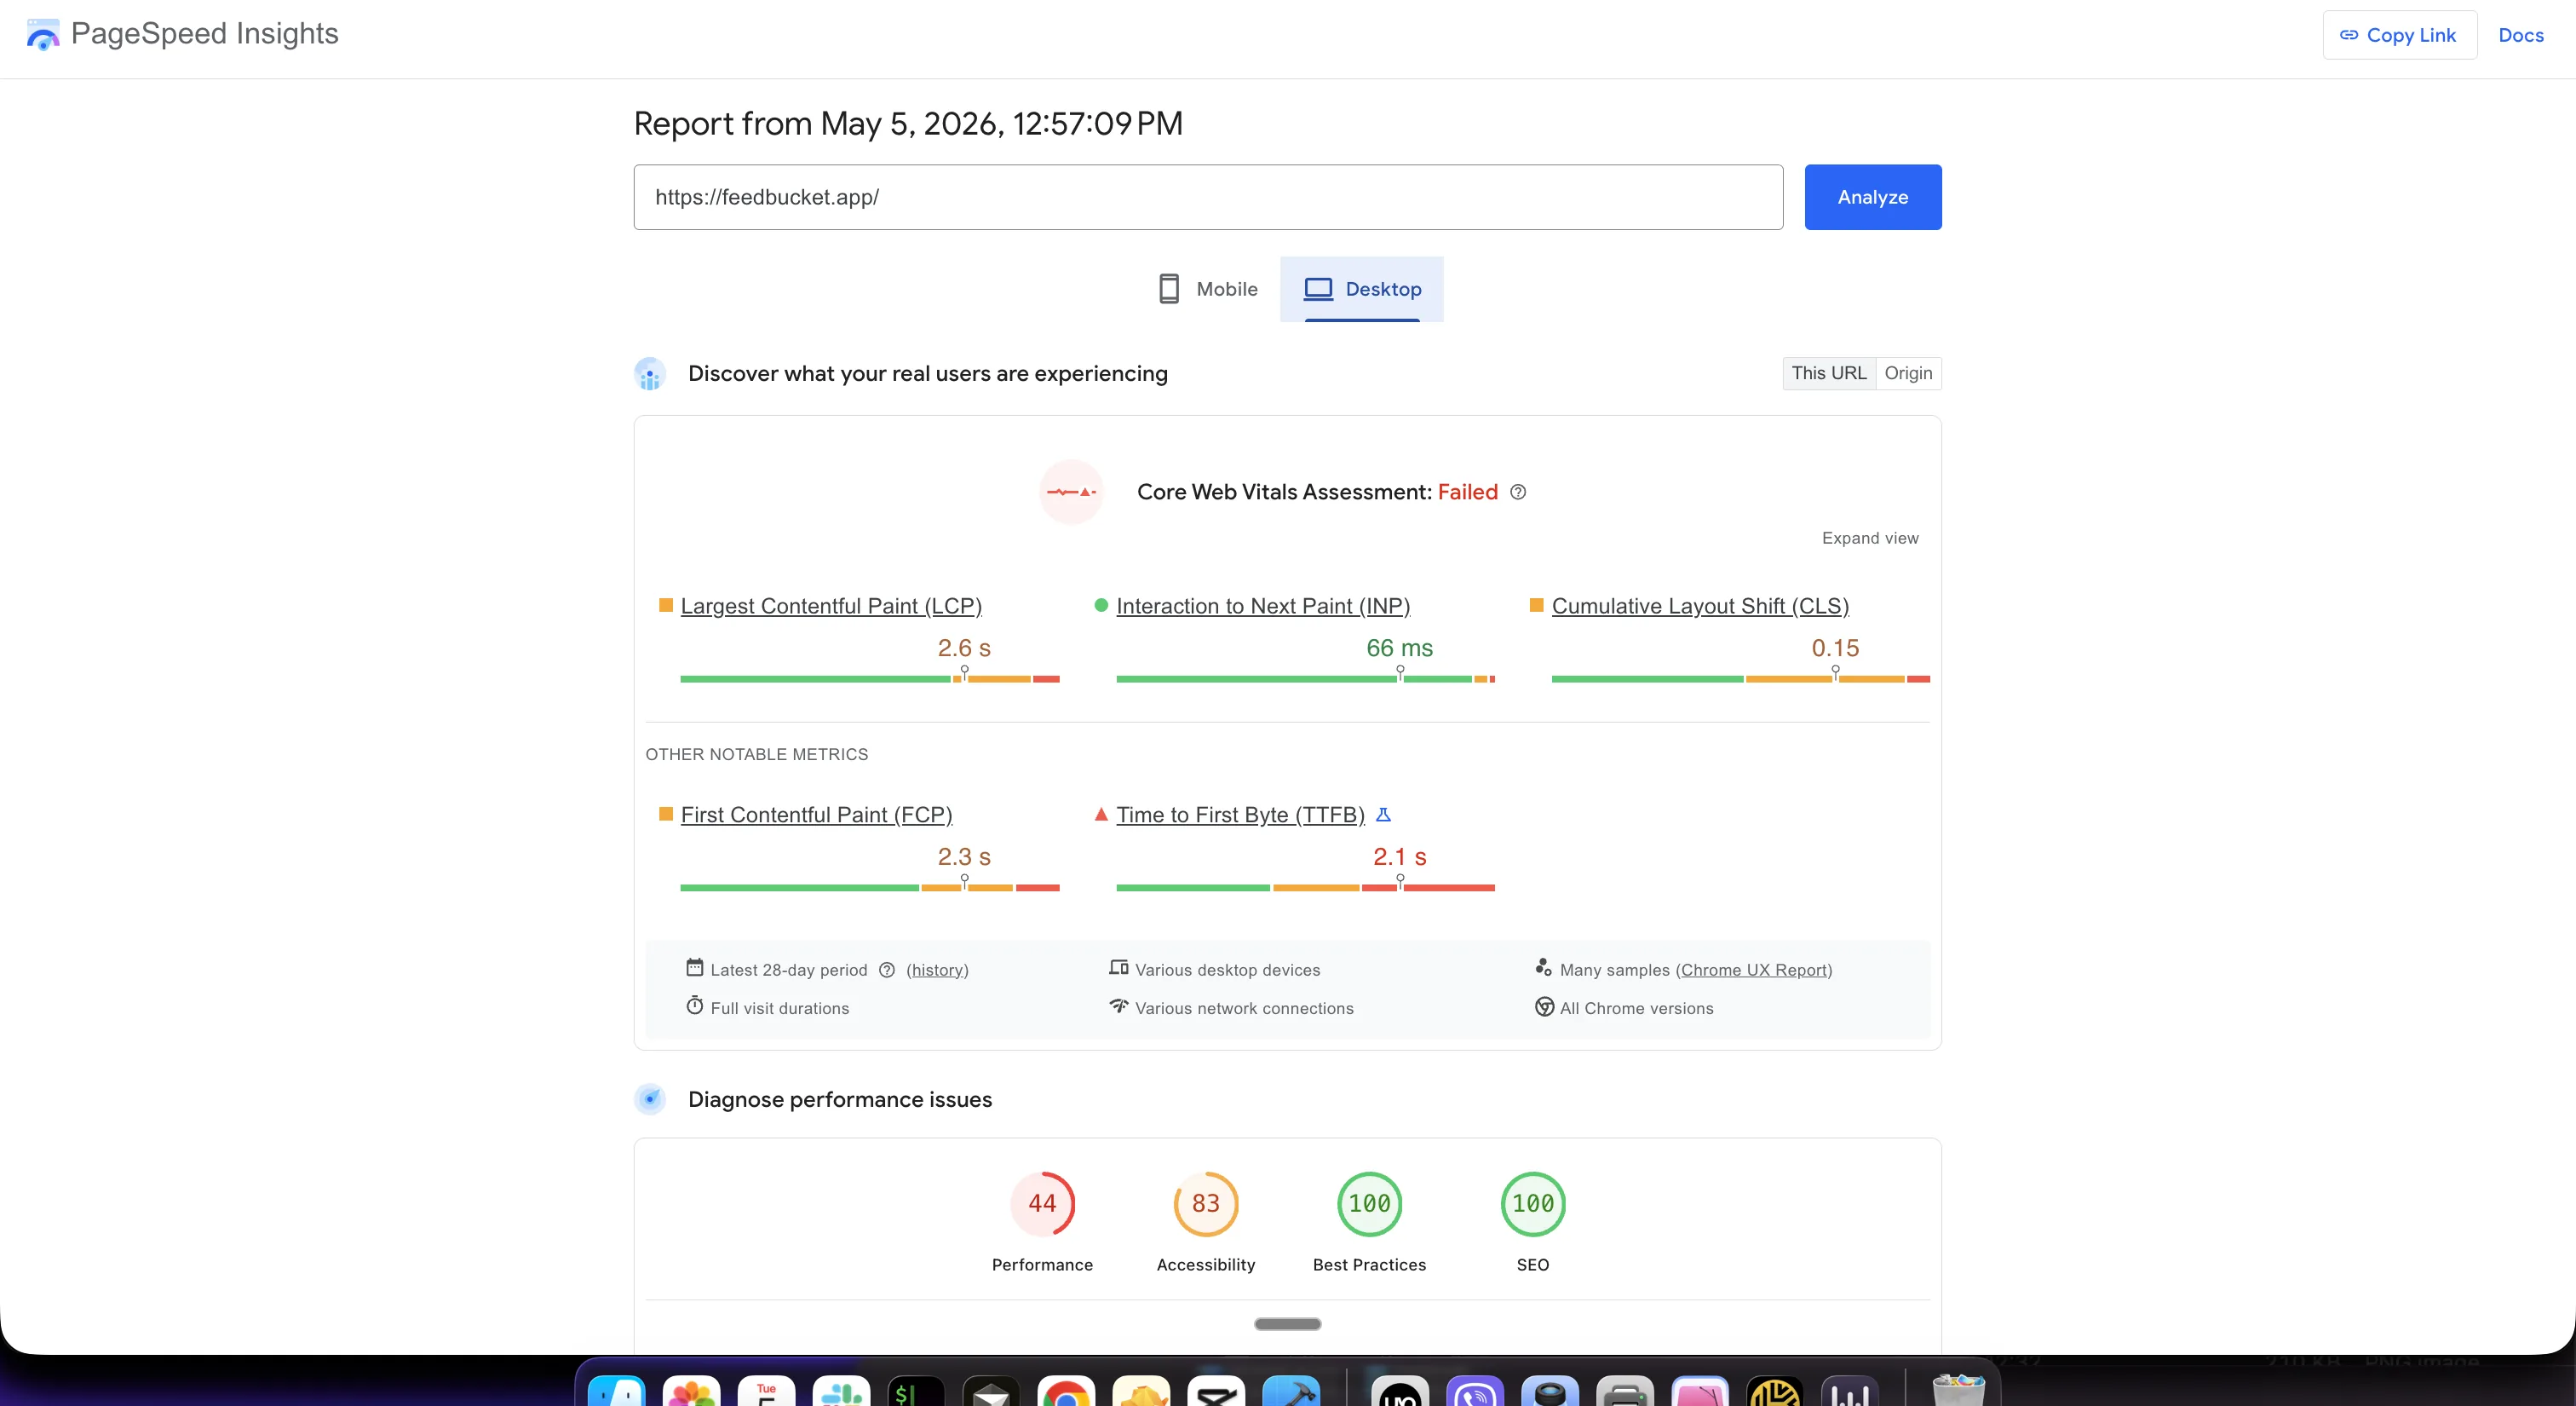Click the green dot marker beside INP
The width and height of the screenshot is (2576, 1406).
point(1101,605)
